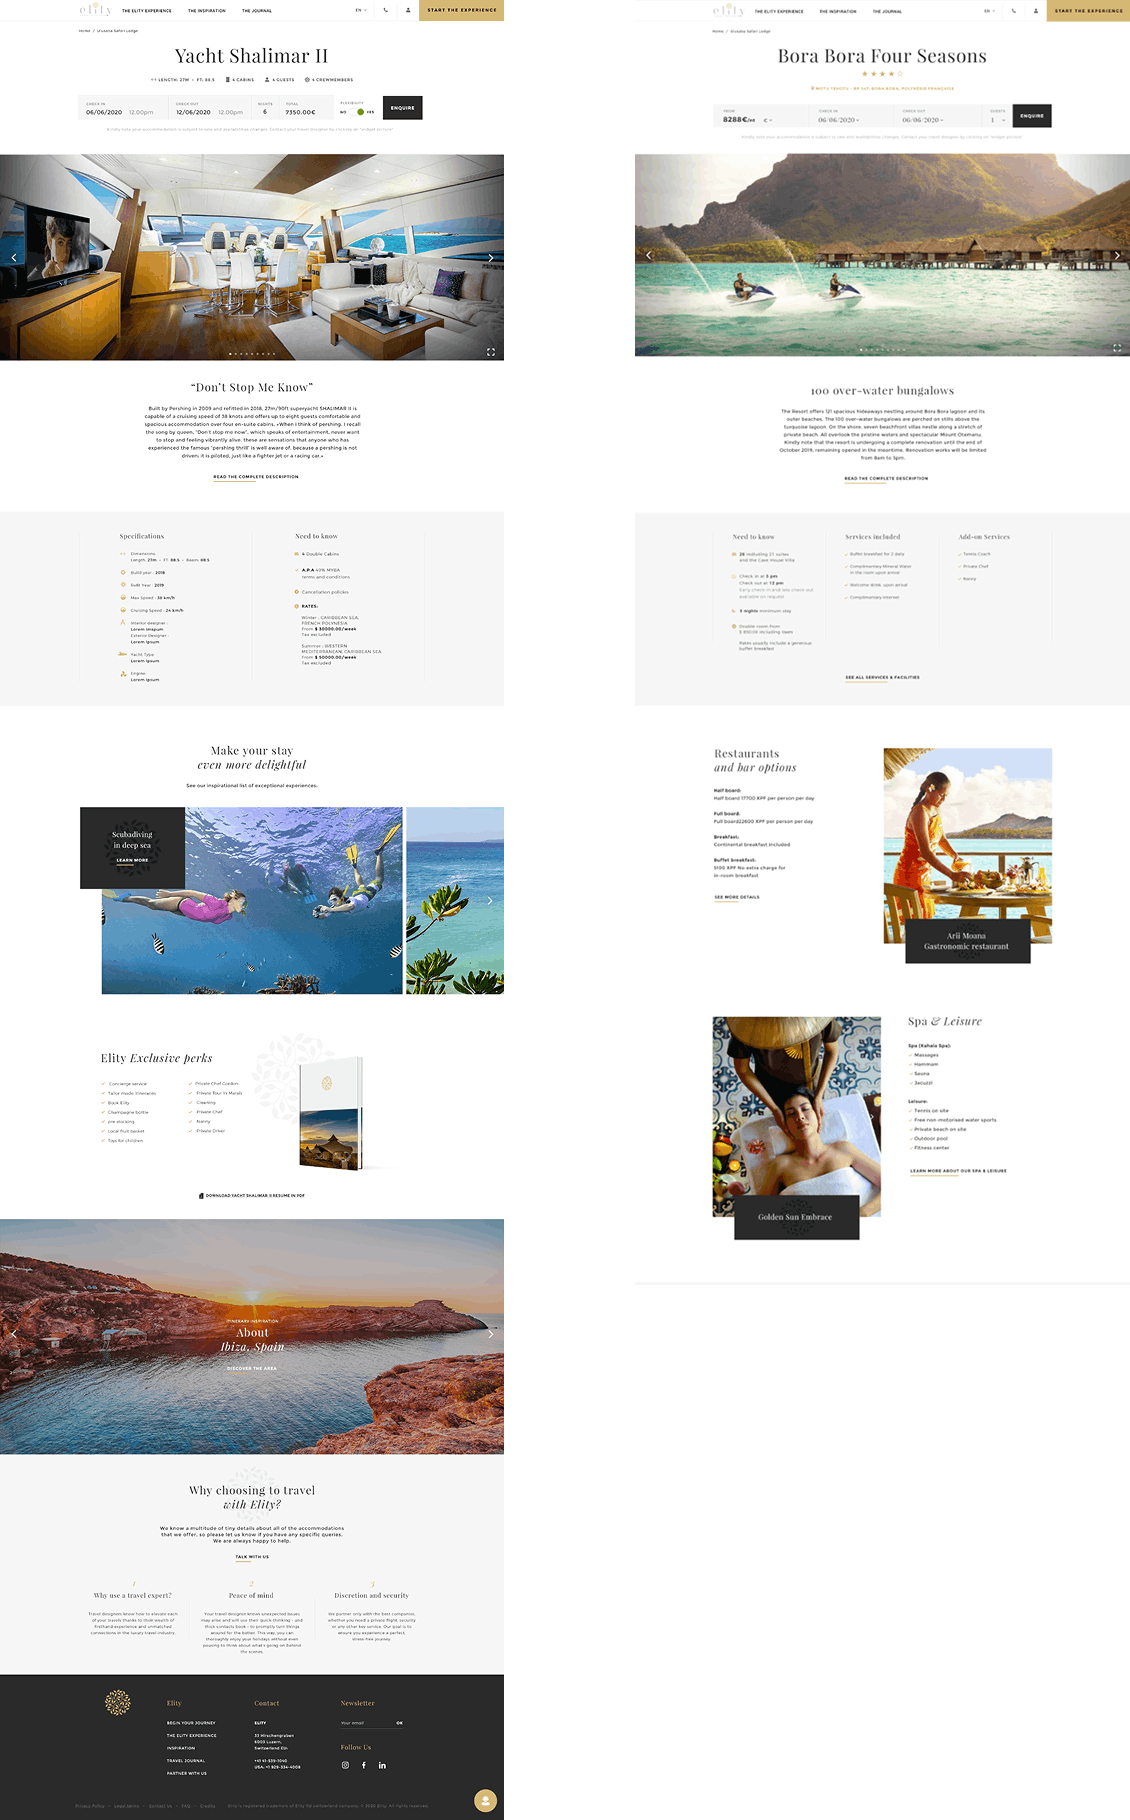This screenshot has width=1130, height=1820.
Task: Open Bora Bora Check In date dropdown
Action: tap(838, 120)
